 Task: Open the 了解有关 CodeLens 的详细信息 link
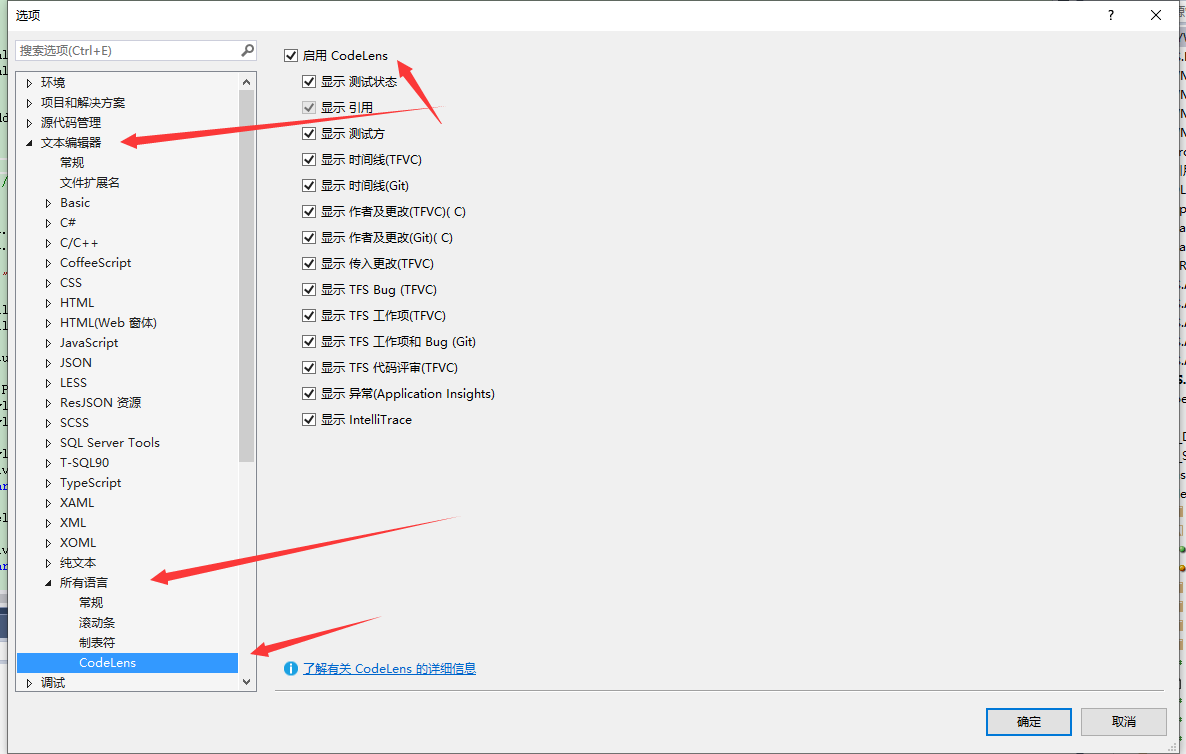[x=390, y=669]
